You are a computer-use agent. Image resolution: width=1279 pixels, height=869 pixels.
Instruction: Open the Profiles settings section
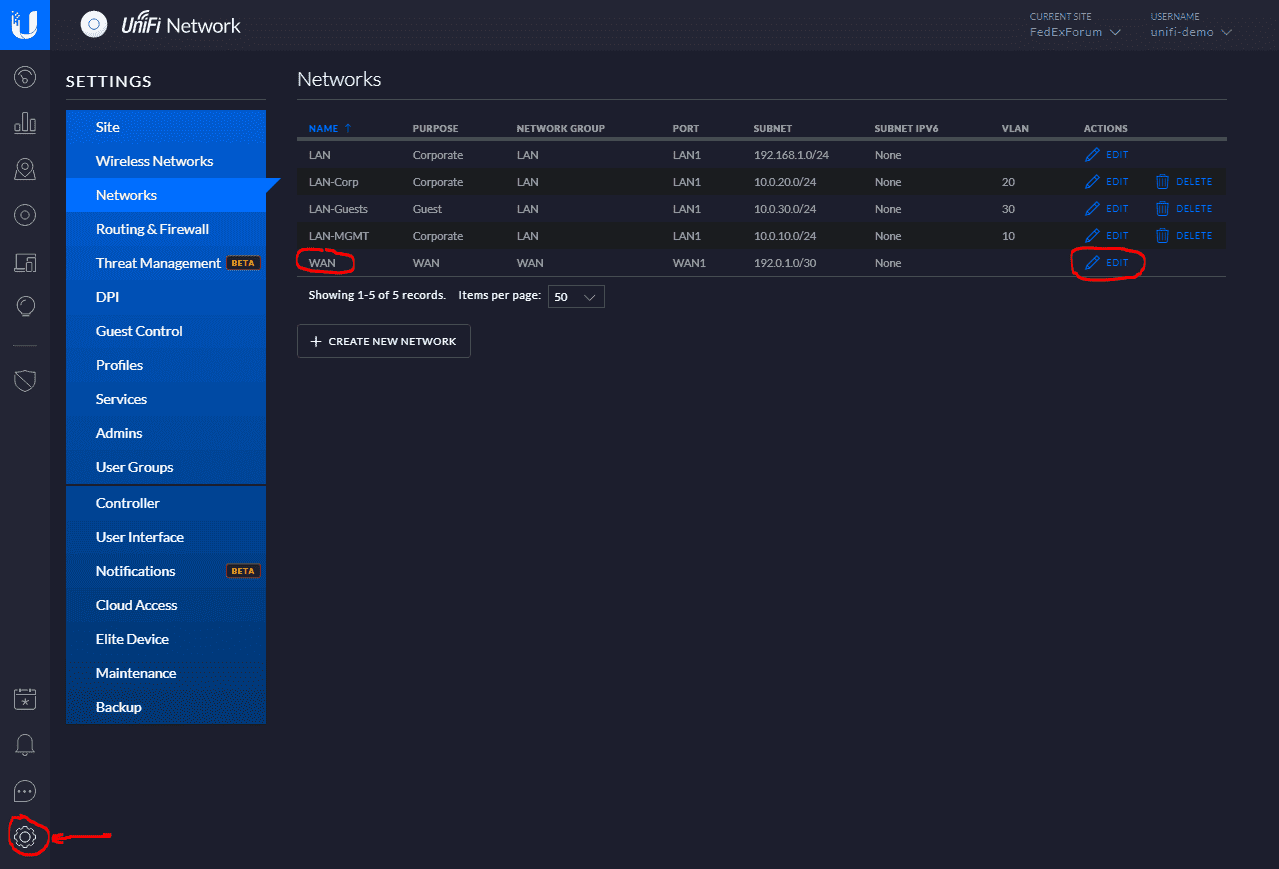coord(166,365)
